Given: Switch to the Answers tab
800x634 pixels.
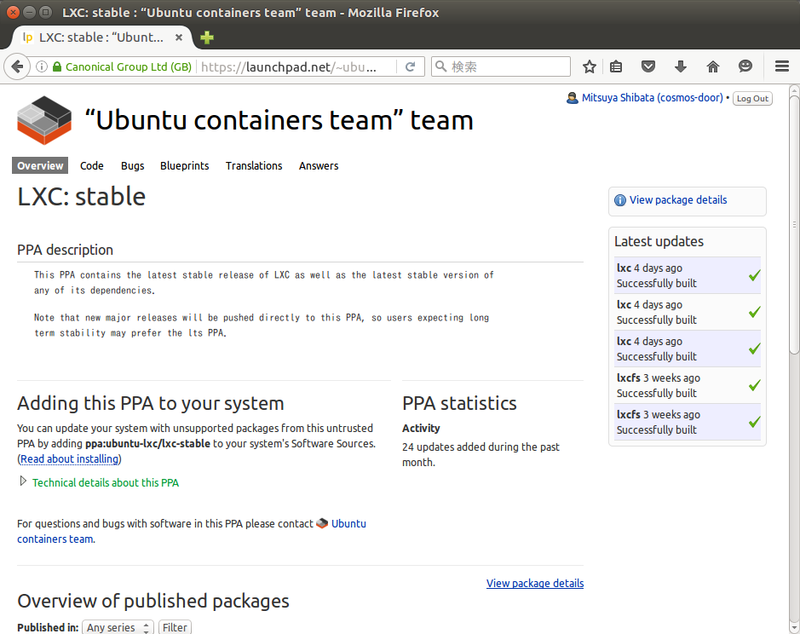Looking at the screenshot, I should [319, 166].
